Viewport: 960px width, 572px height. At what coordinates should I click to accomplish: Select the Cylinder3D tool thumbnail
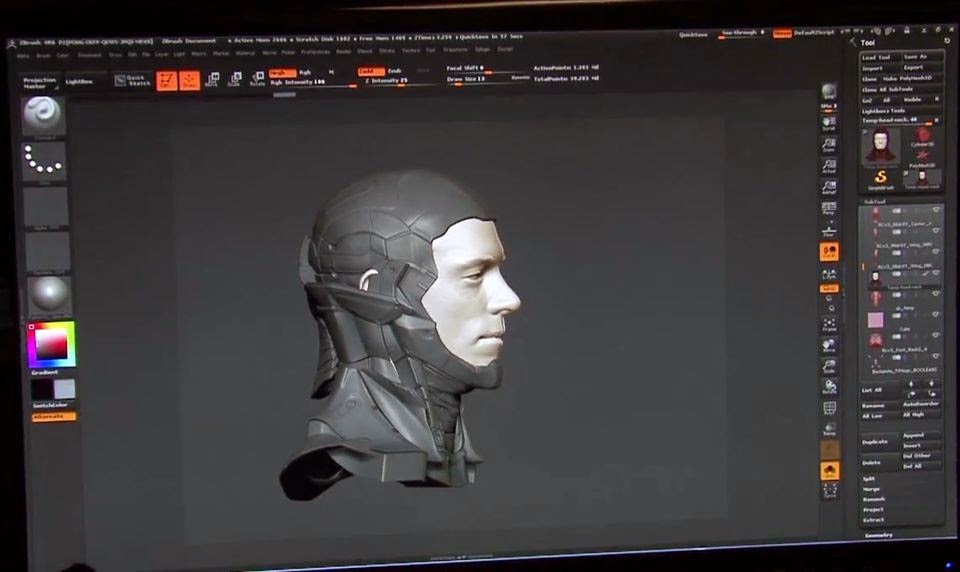pos(922,137)
